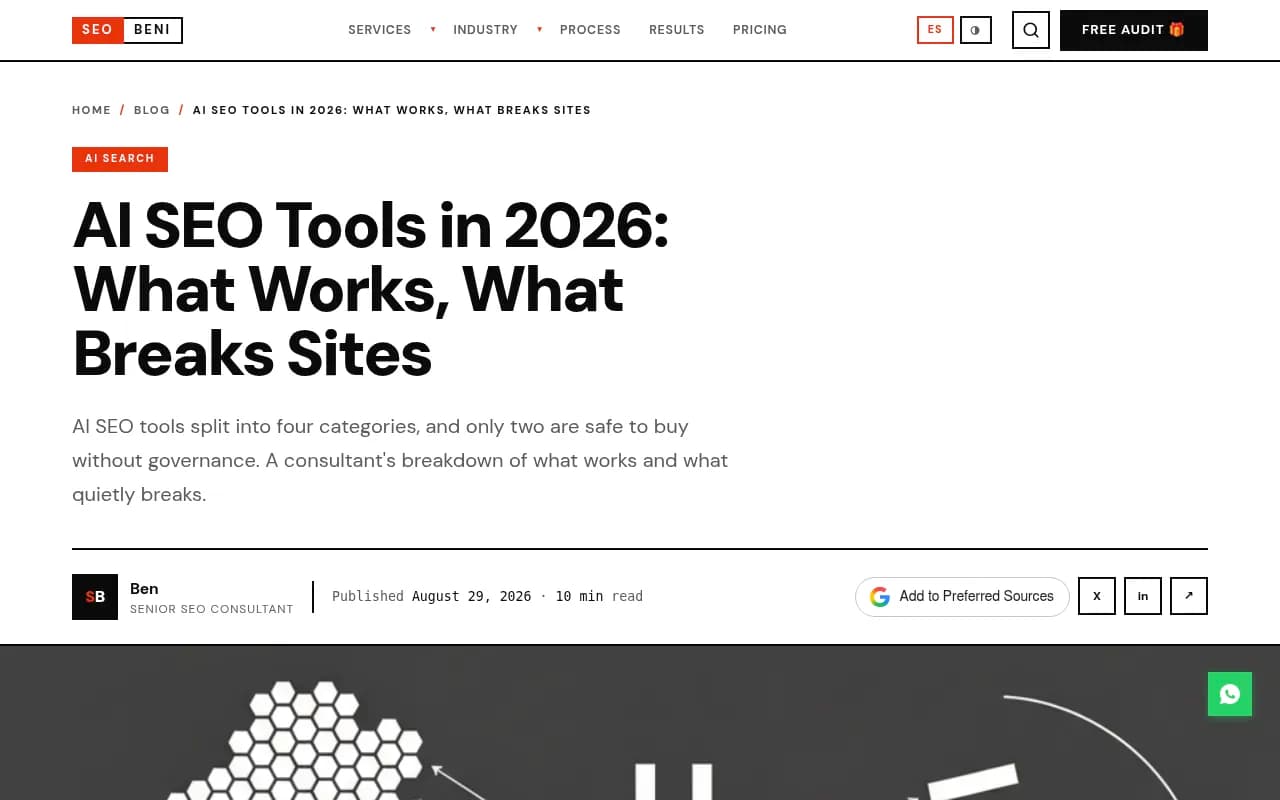Go to Blog breadcrumb

152,110
